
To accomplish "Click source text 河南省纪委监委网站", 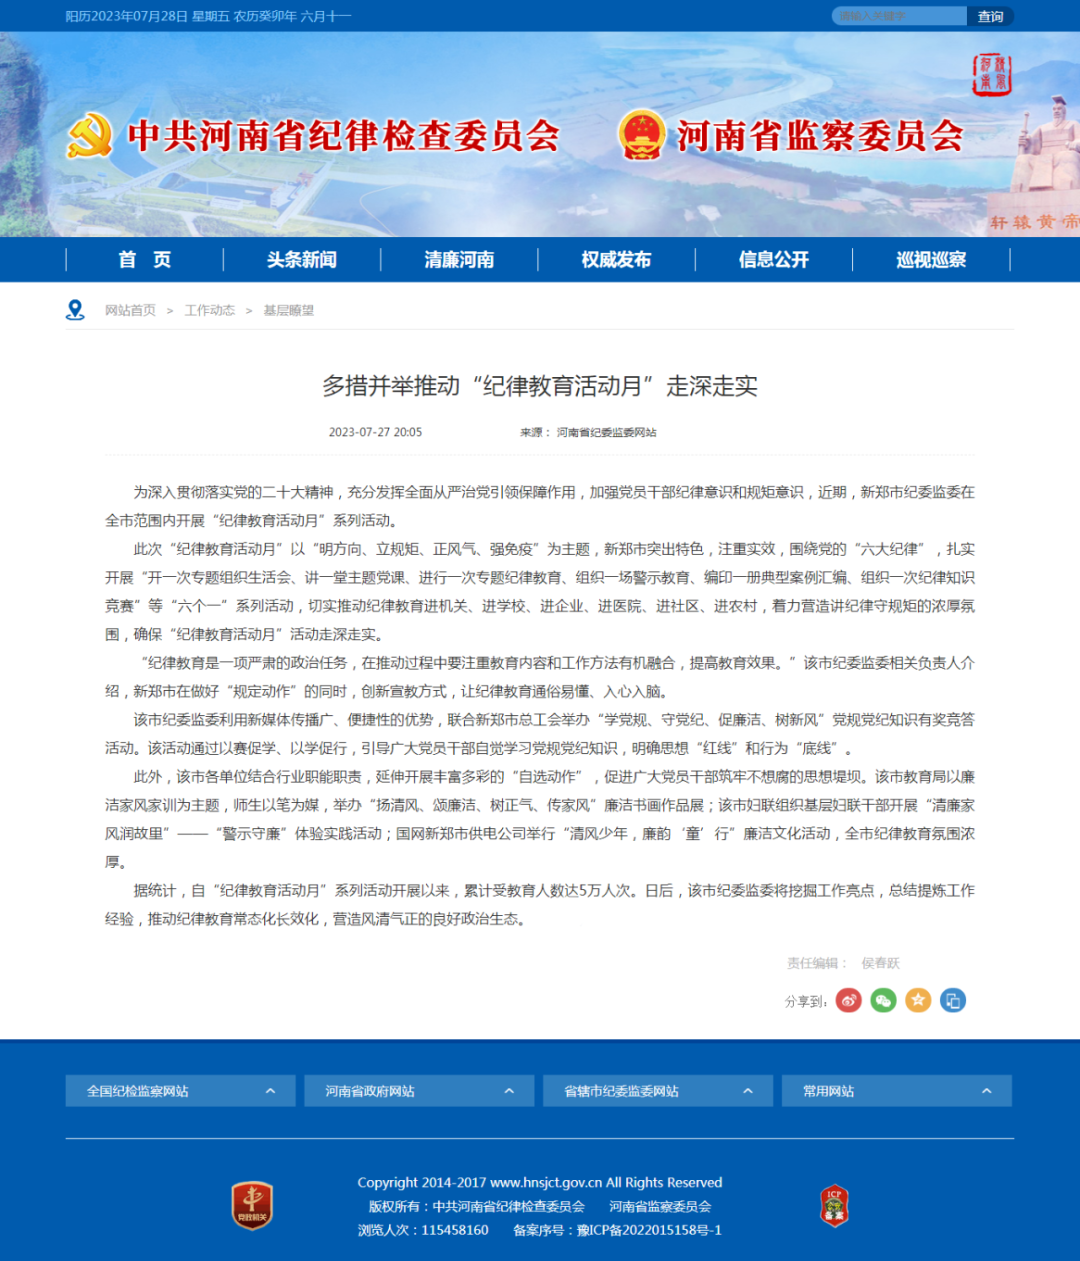I will point(606,432).
